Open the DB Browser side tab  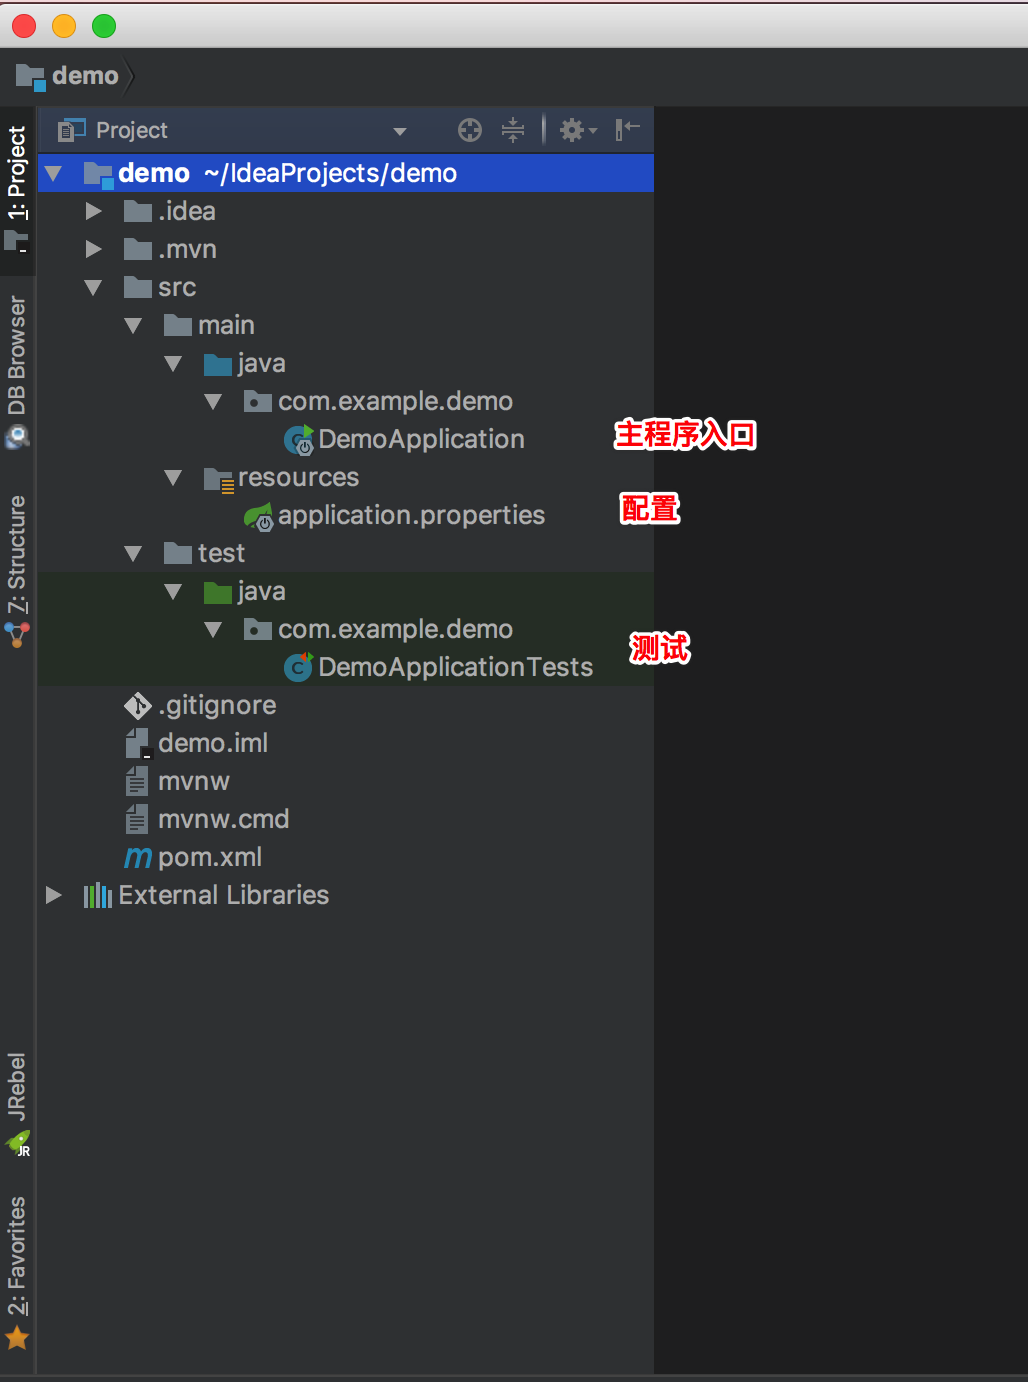(x=17, y=368)
